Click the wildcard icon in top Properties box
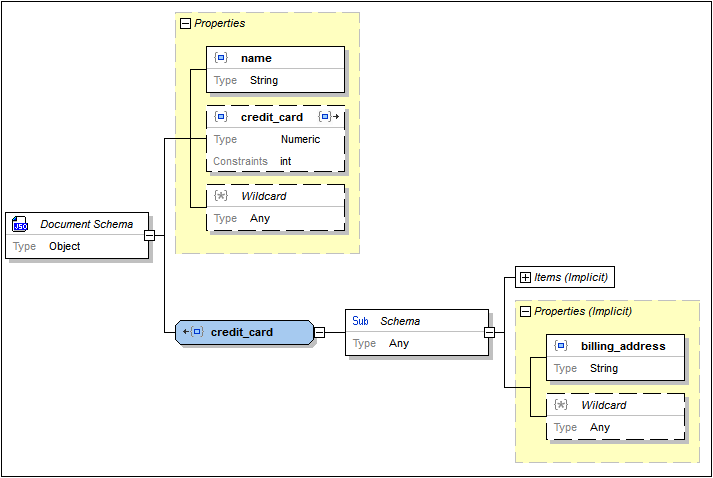The width and height of the screenshot is (713, 478). coord(221,196)
